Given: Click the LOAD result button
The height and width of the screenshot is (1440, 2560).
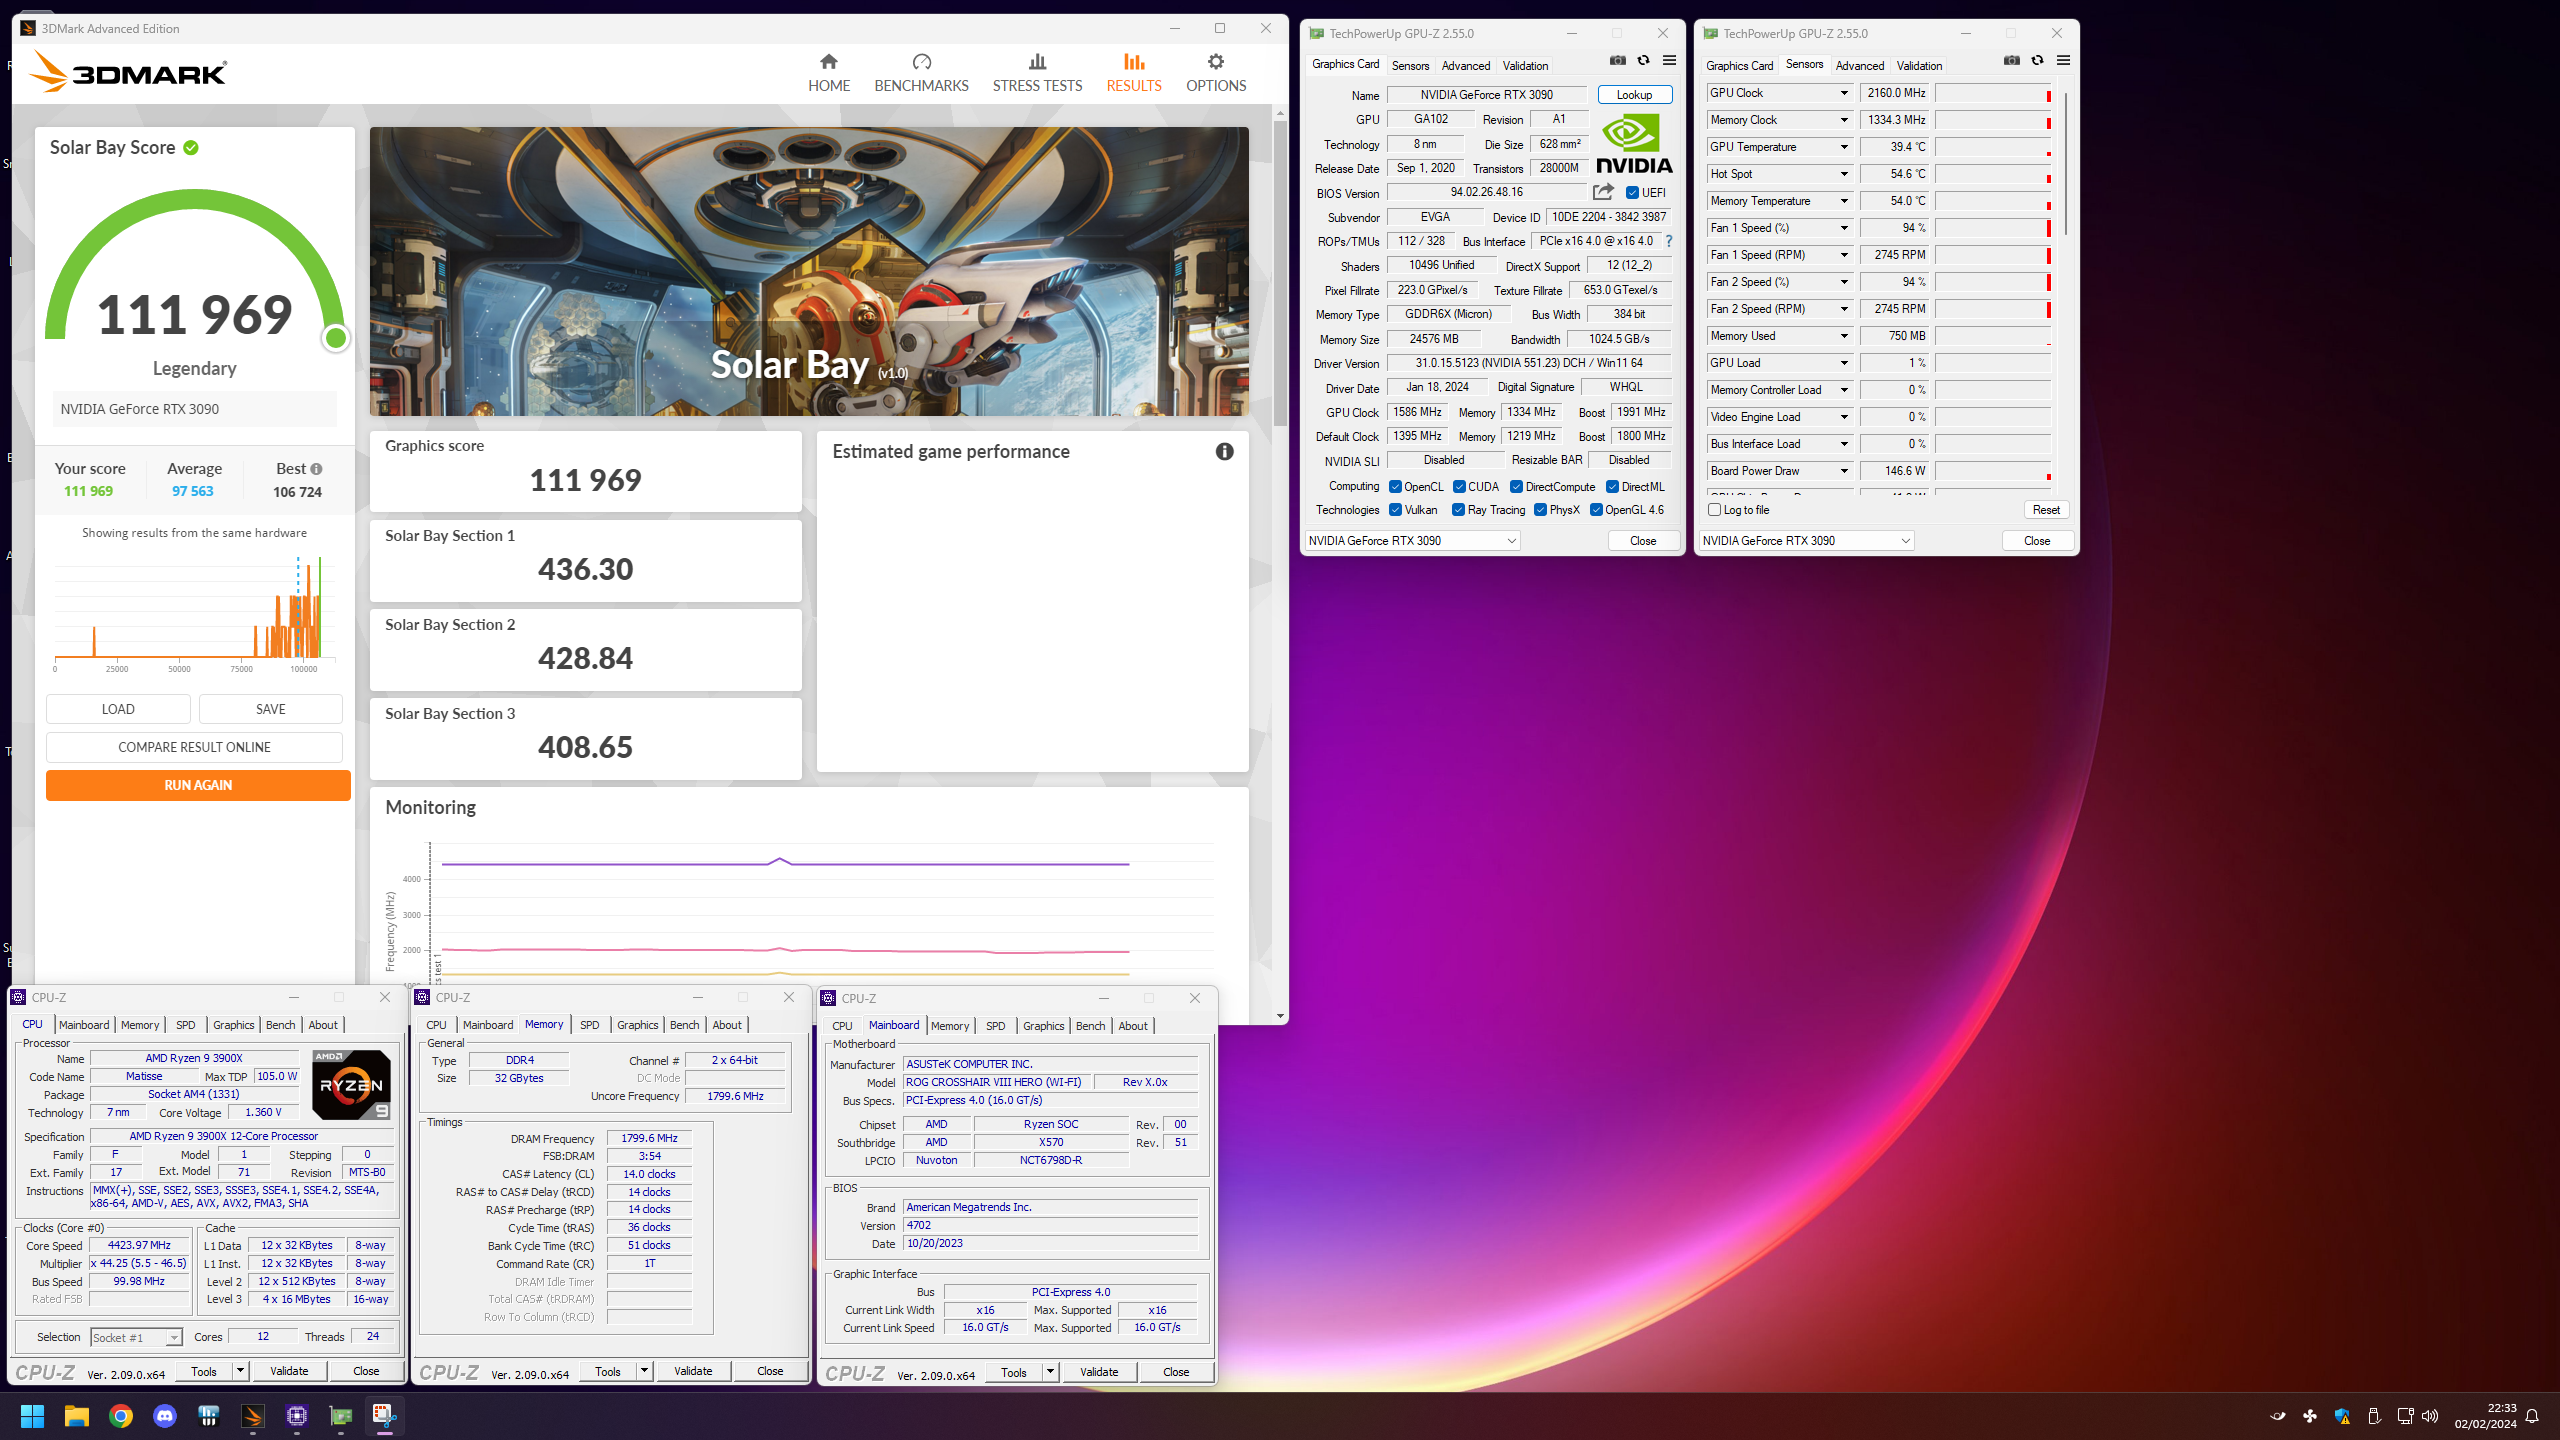Looking at the screenshot, I should tap(118, 709).
